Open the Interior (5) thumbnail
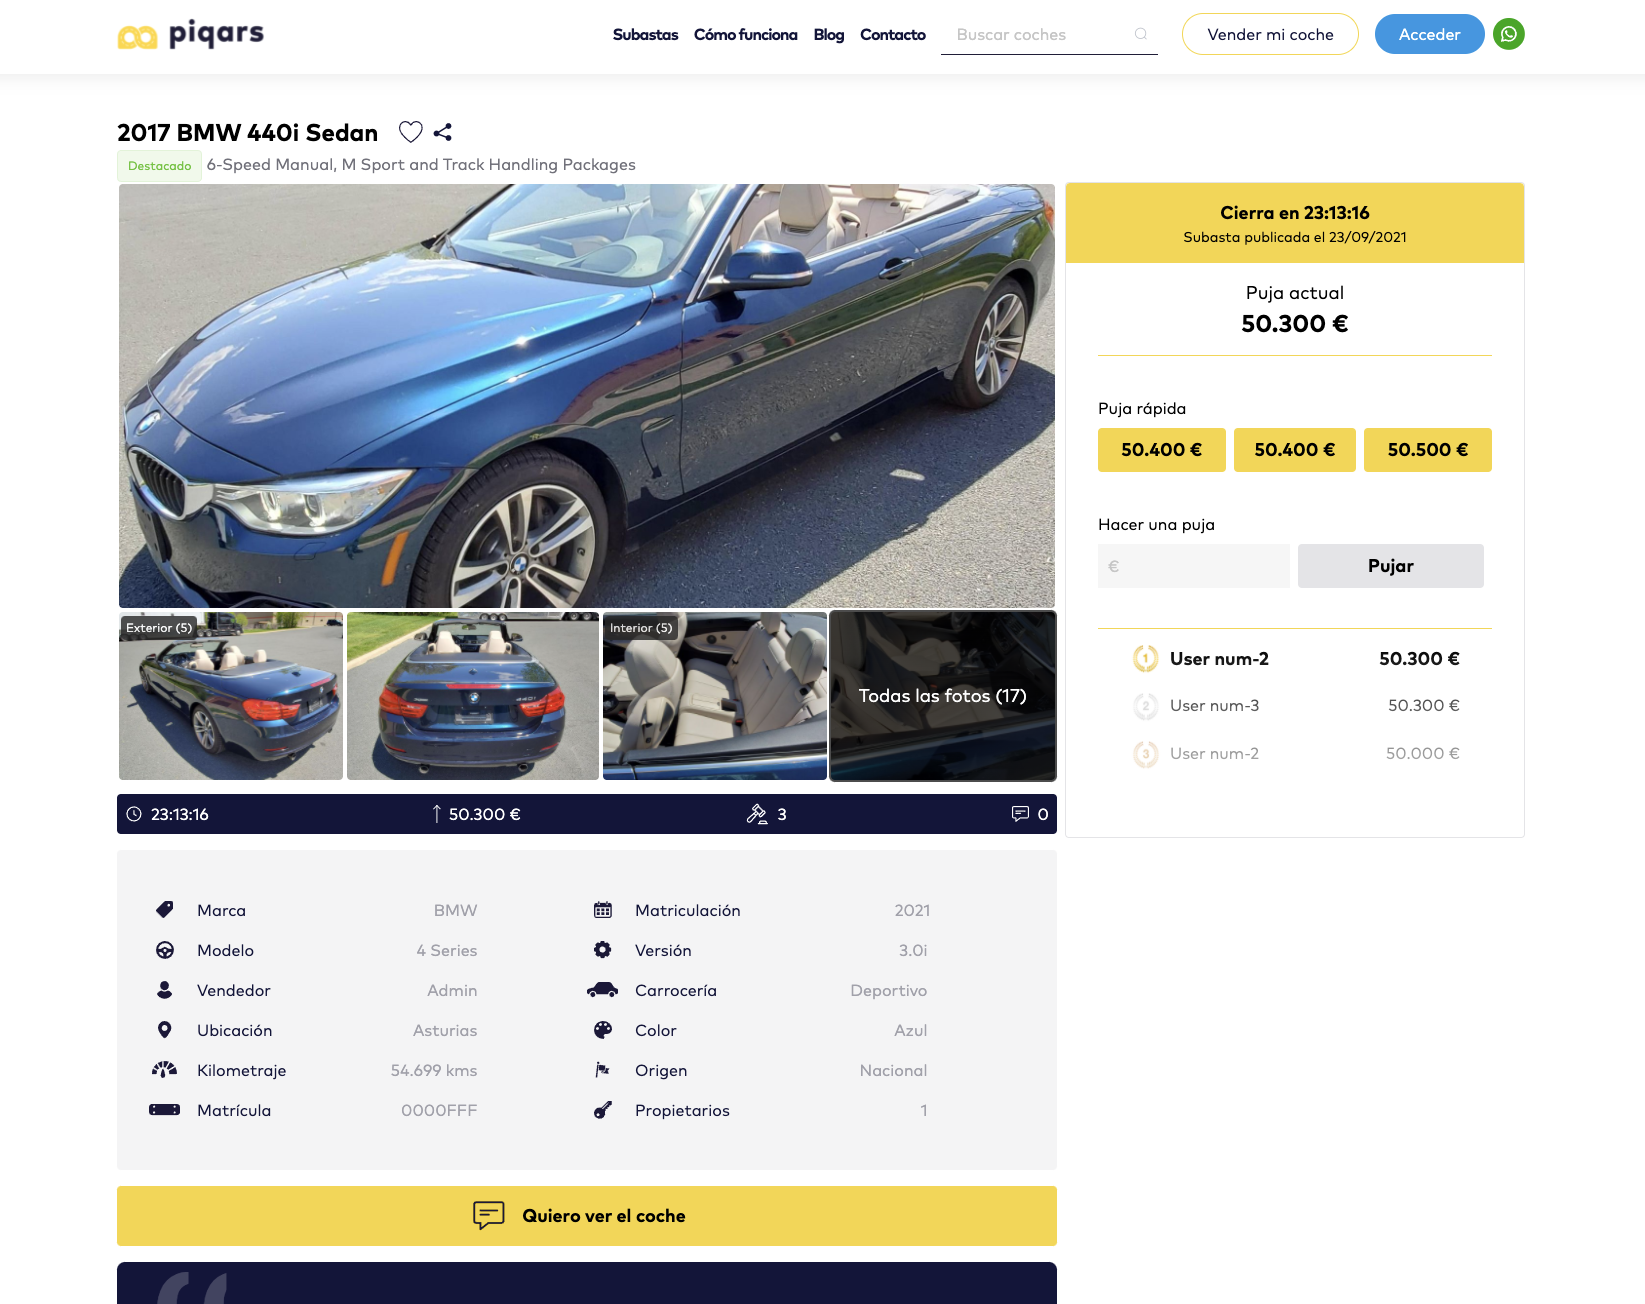 715,696
